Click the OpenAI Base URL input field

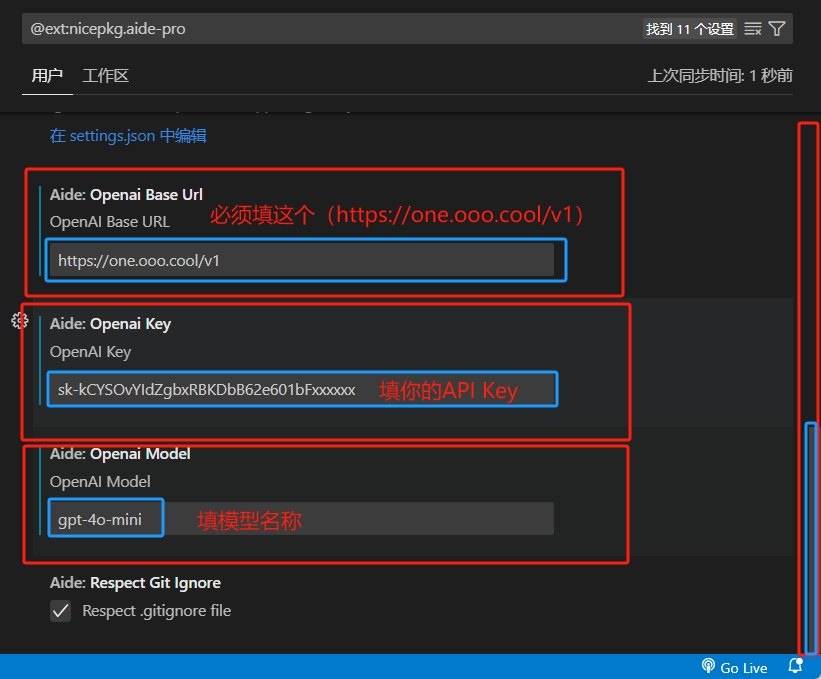[x=301, y=260]
